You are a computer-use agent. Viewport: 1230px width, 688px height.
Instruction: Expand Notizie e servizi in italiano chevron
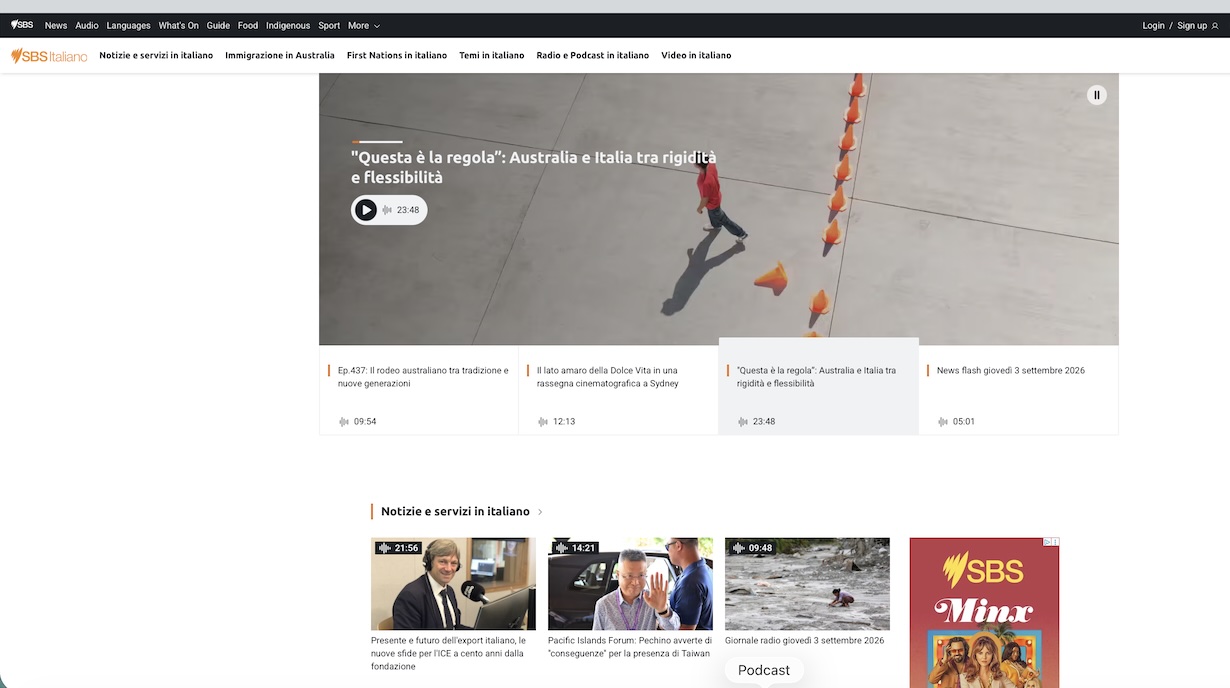click(540, 512)
